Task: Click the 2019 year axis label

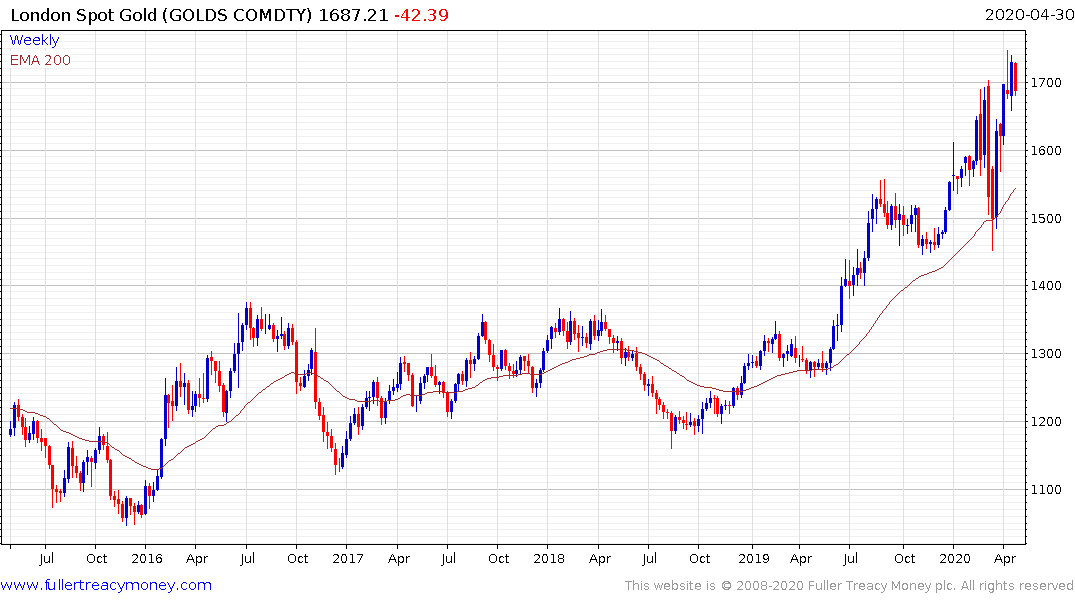Action: (753, 558)
